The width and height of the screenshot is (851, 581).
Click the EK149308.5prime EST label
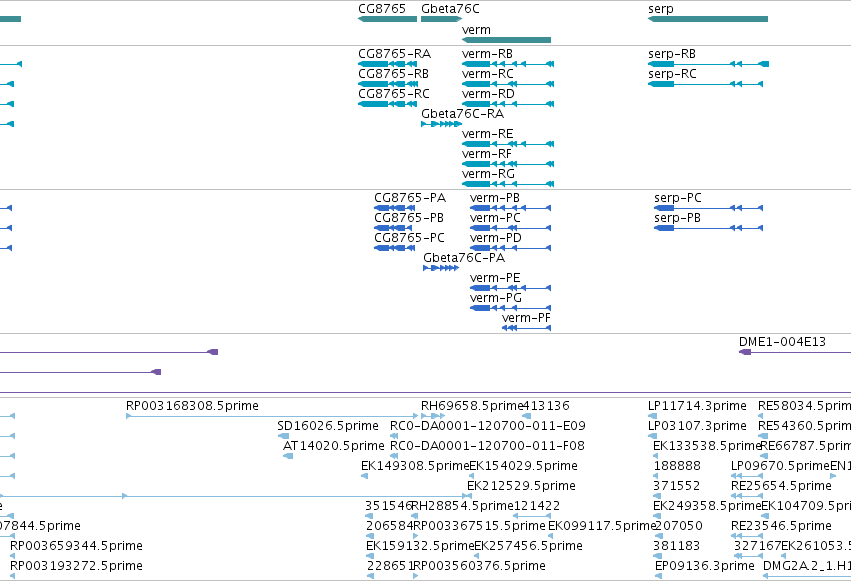coord(415,467)
